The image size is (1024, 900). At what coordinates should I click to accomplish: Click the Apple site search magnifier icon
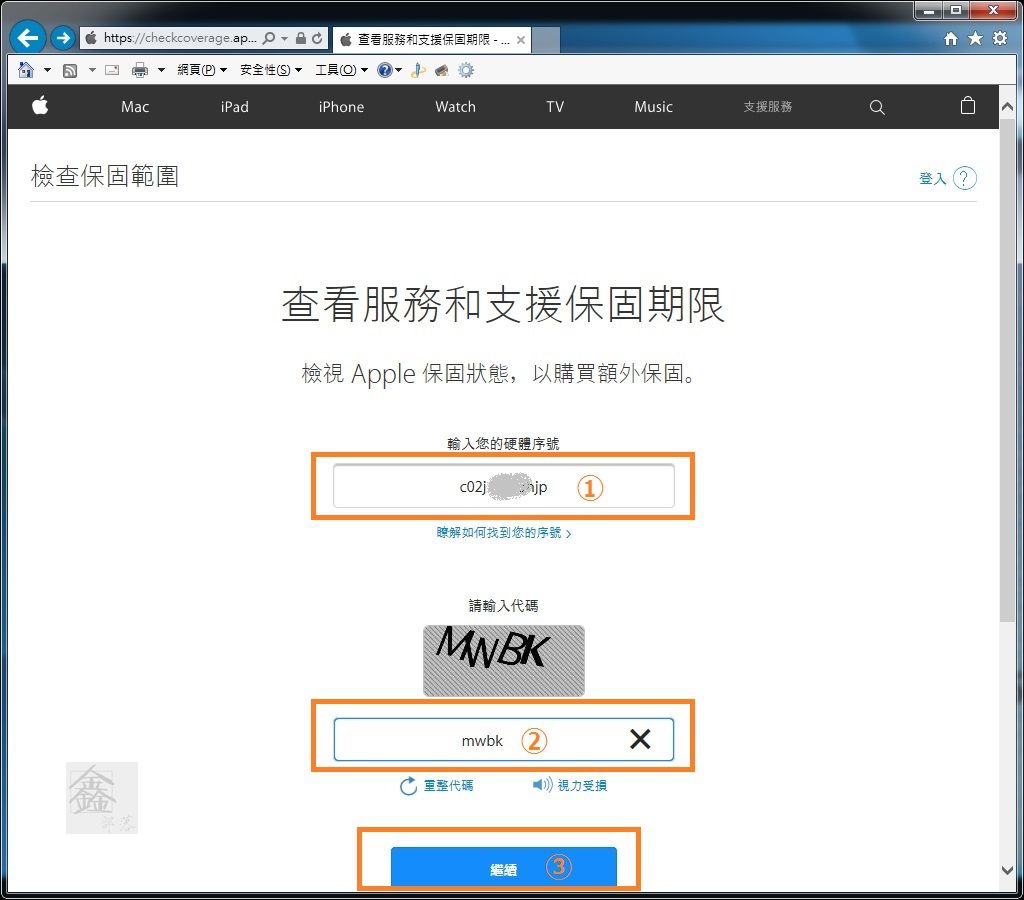click(x=877, y=107)
